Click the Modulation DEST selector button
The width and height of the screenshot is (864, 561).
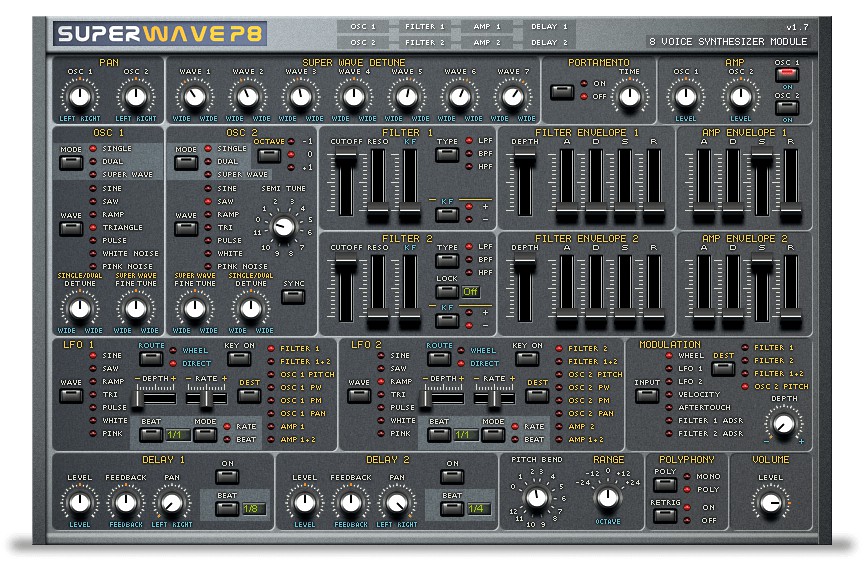tap(723, 369)
